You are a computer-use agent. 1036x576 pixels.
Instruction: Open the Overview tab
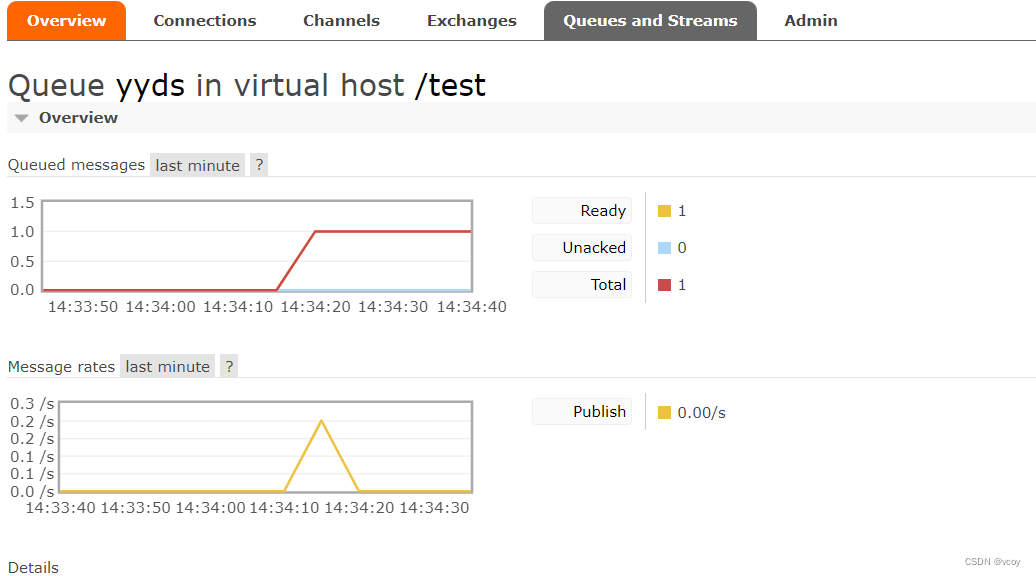pos(66,20)
